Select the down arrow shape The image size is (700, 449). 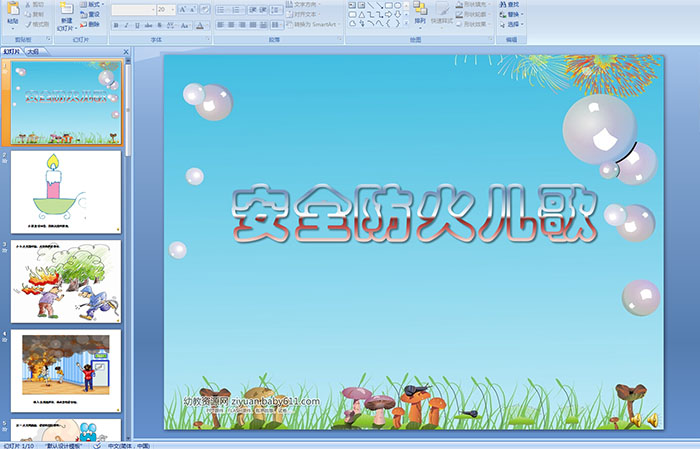click(397, 15)
